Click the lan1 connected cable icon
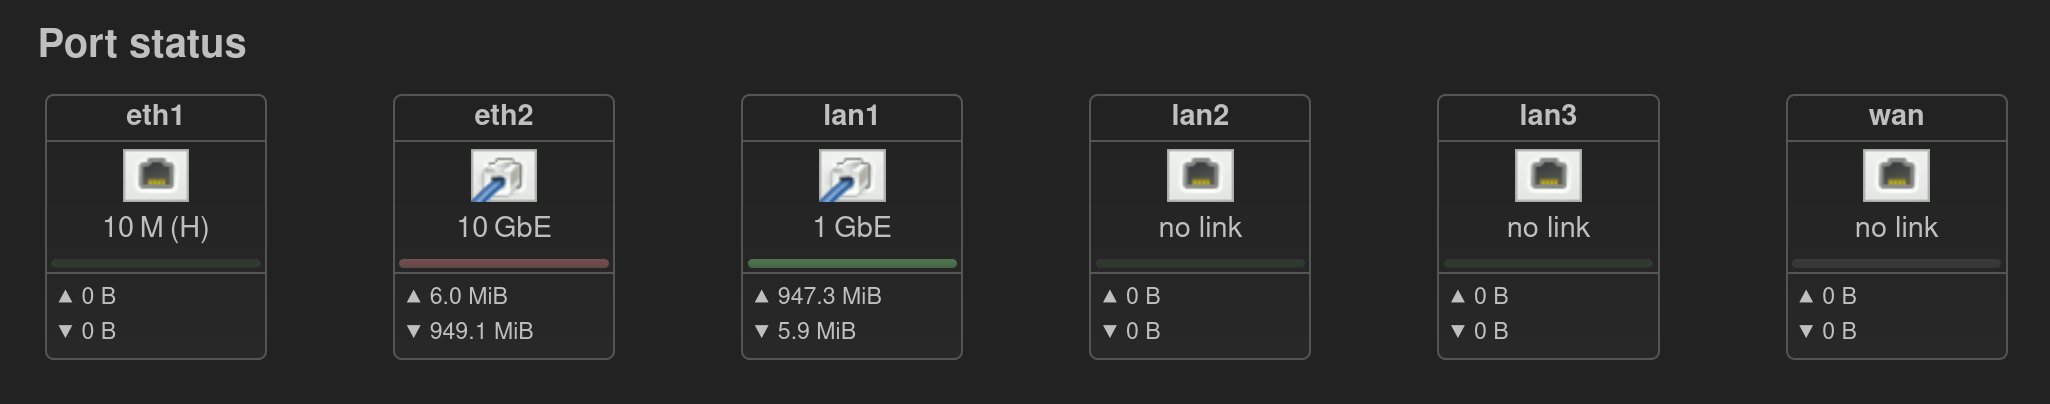The image size is (2050, 404). coord(852,175)
